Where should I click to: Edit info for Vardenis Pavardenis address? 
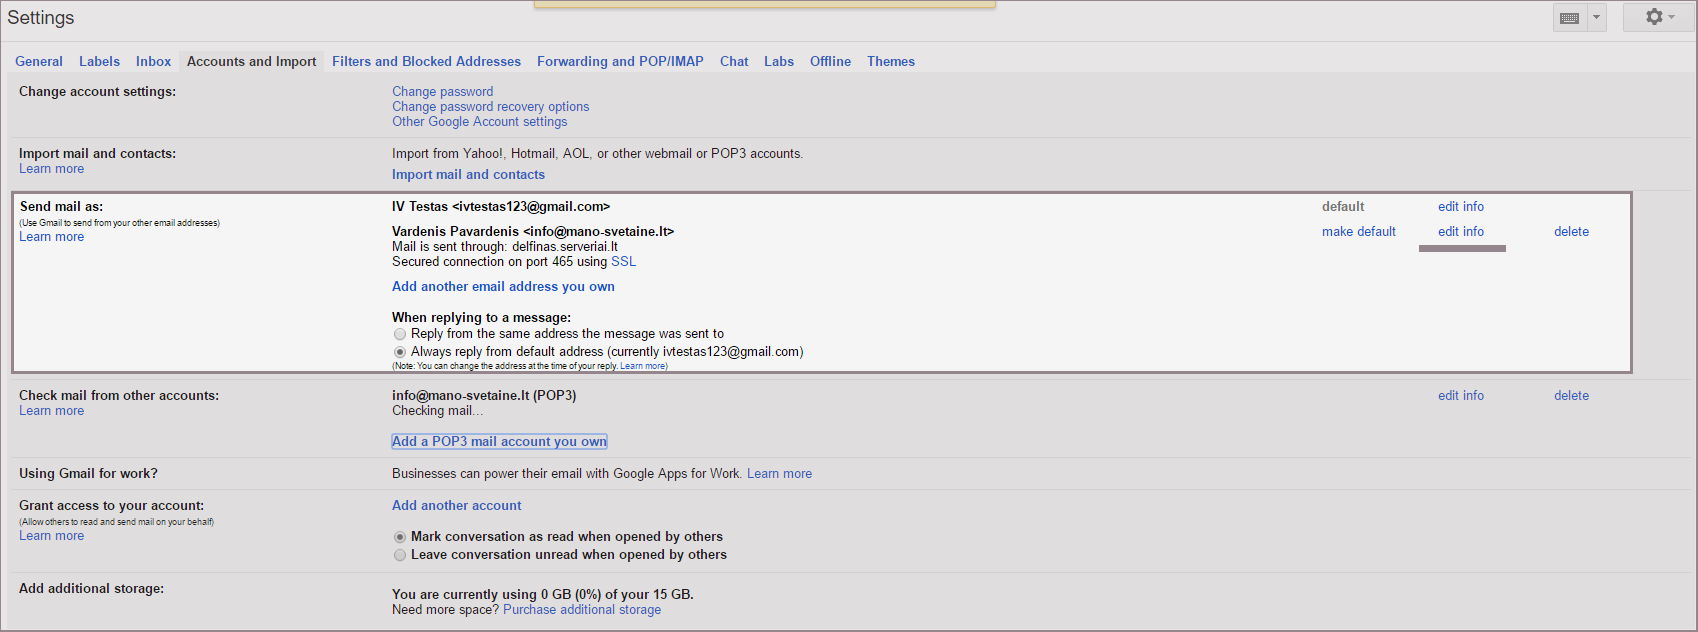[1460, 232]
